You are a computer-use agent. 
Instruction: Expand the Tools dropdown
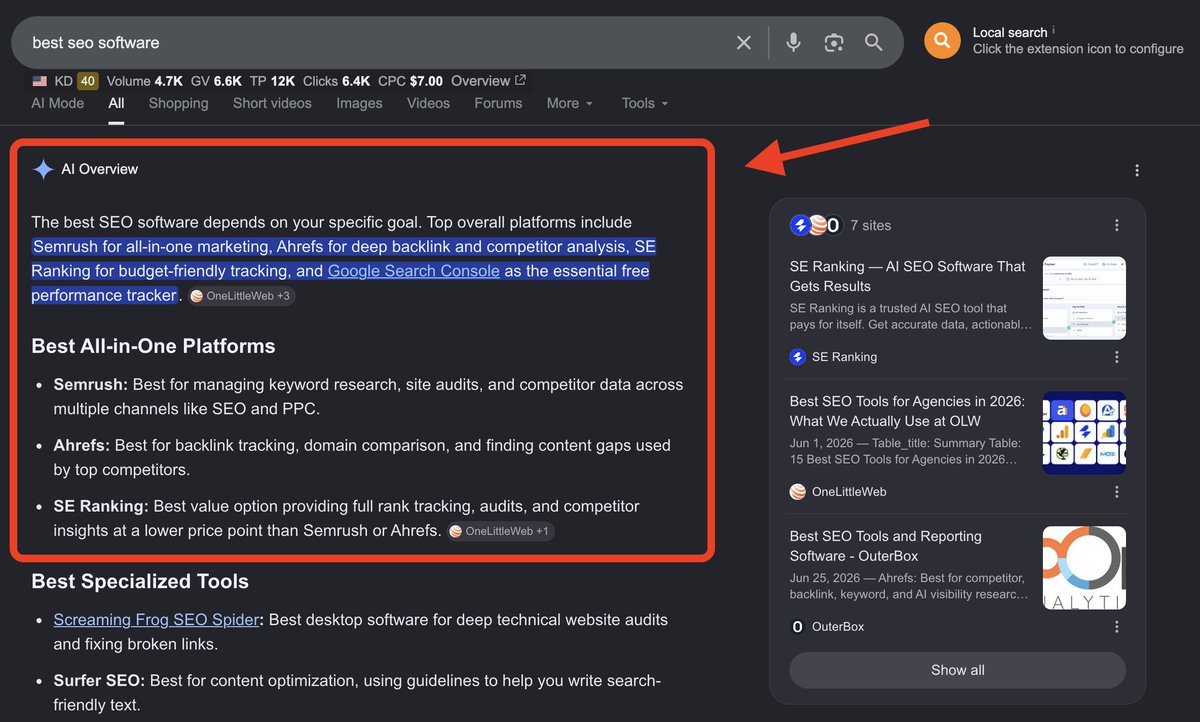click(645, 103)
